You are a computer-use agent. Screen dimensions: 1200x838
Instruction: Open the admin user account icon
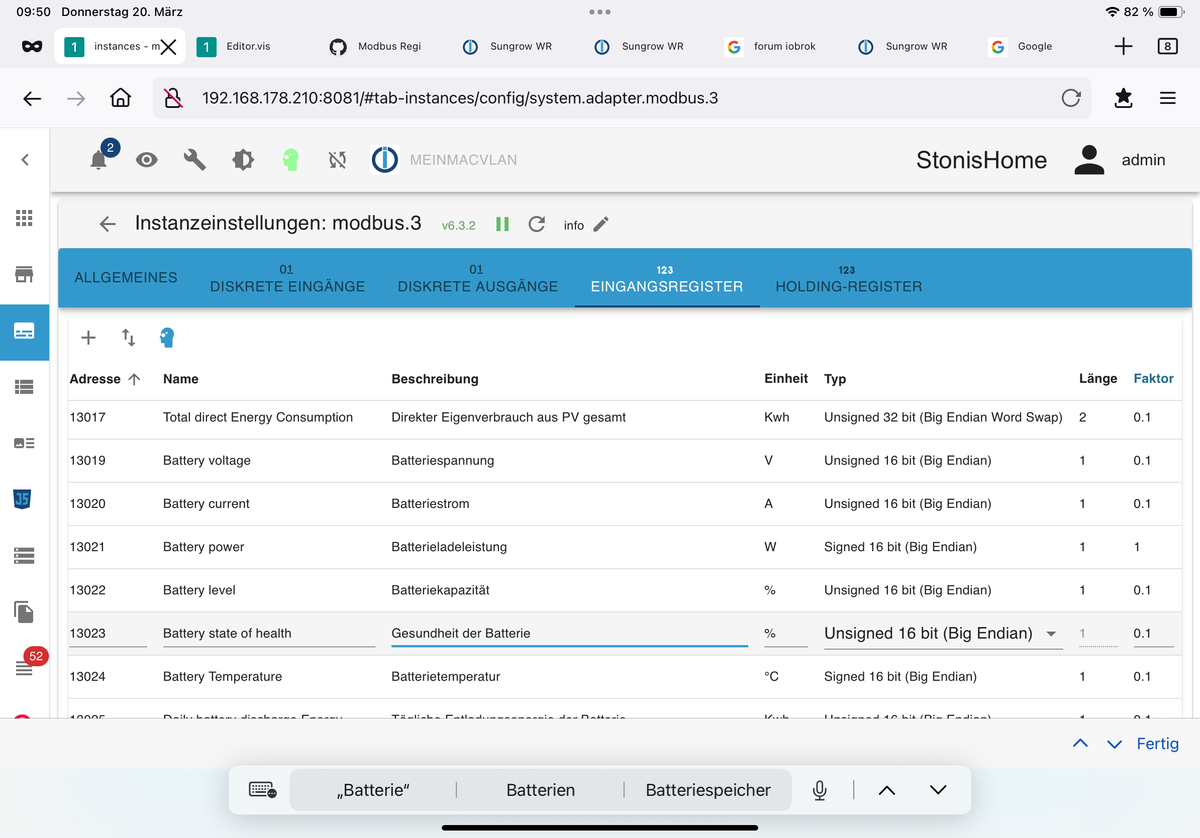[x=1089, y=160]
